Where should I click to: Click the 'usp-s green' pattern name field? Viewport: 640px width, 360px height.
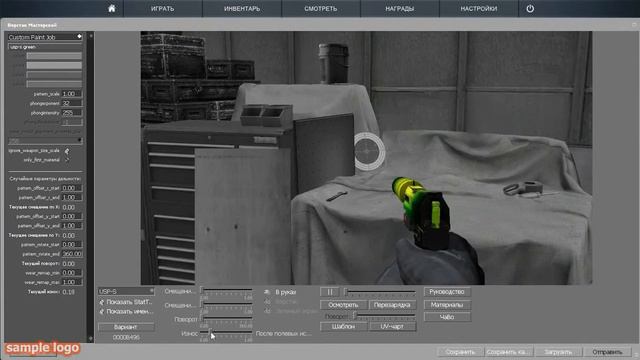(45, 47)
